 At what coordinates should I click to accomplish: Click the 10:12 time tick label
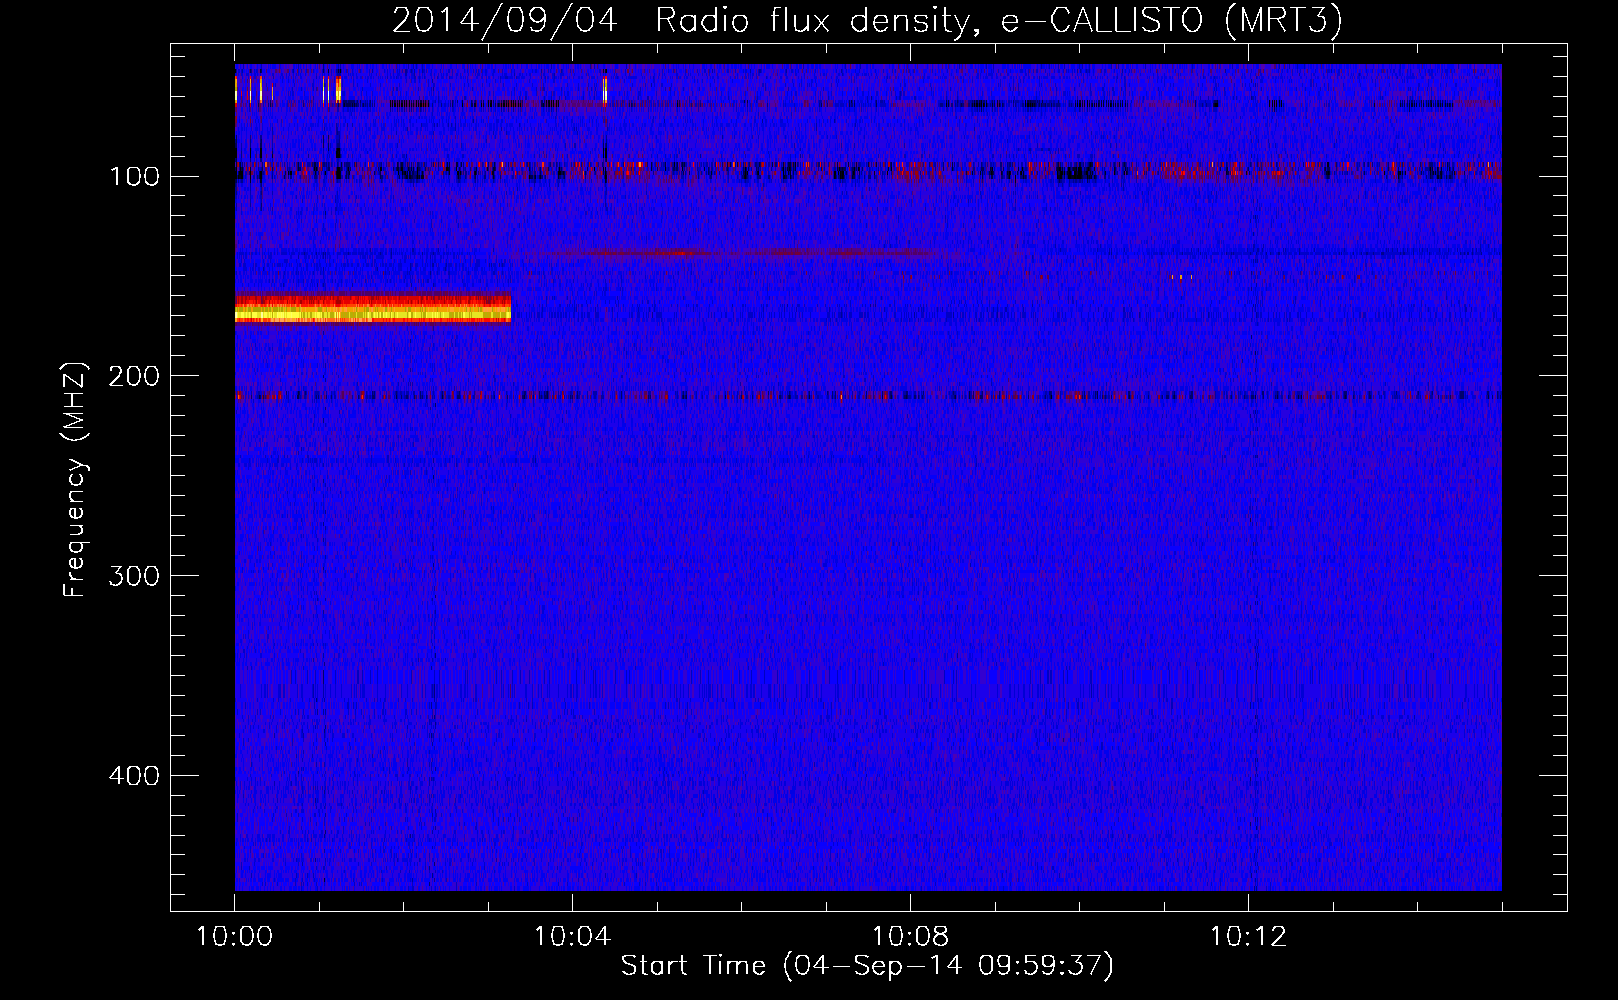click(x=1248, y=936)
